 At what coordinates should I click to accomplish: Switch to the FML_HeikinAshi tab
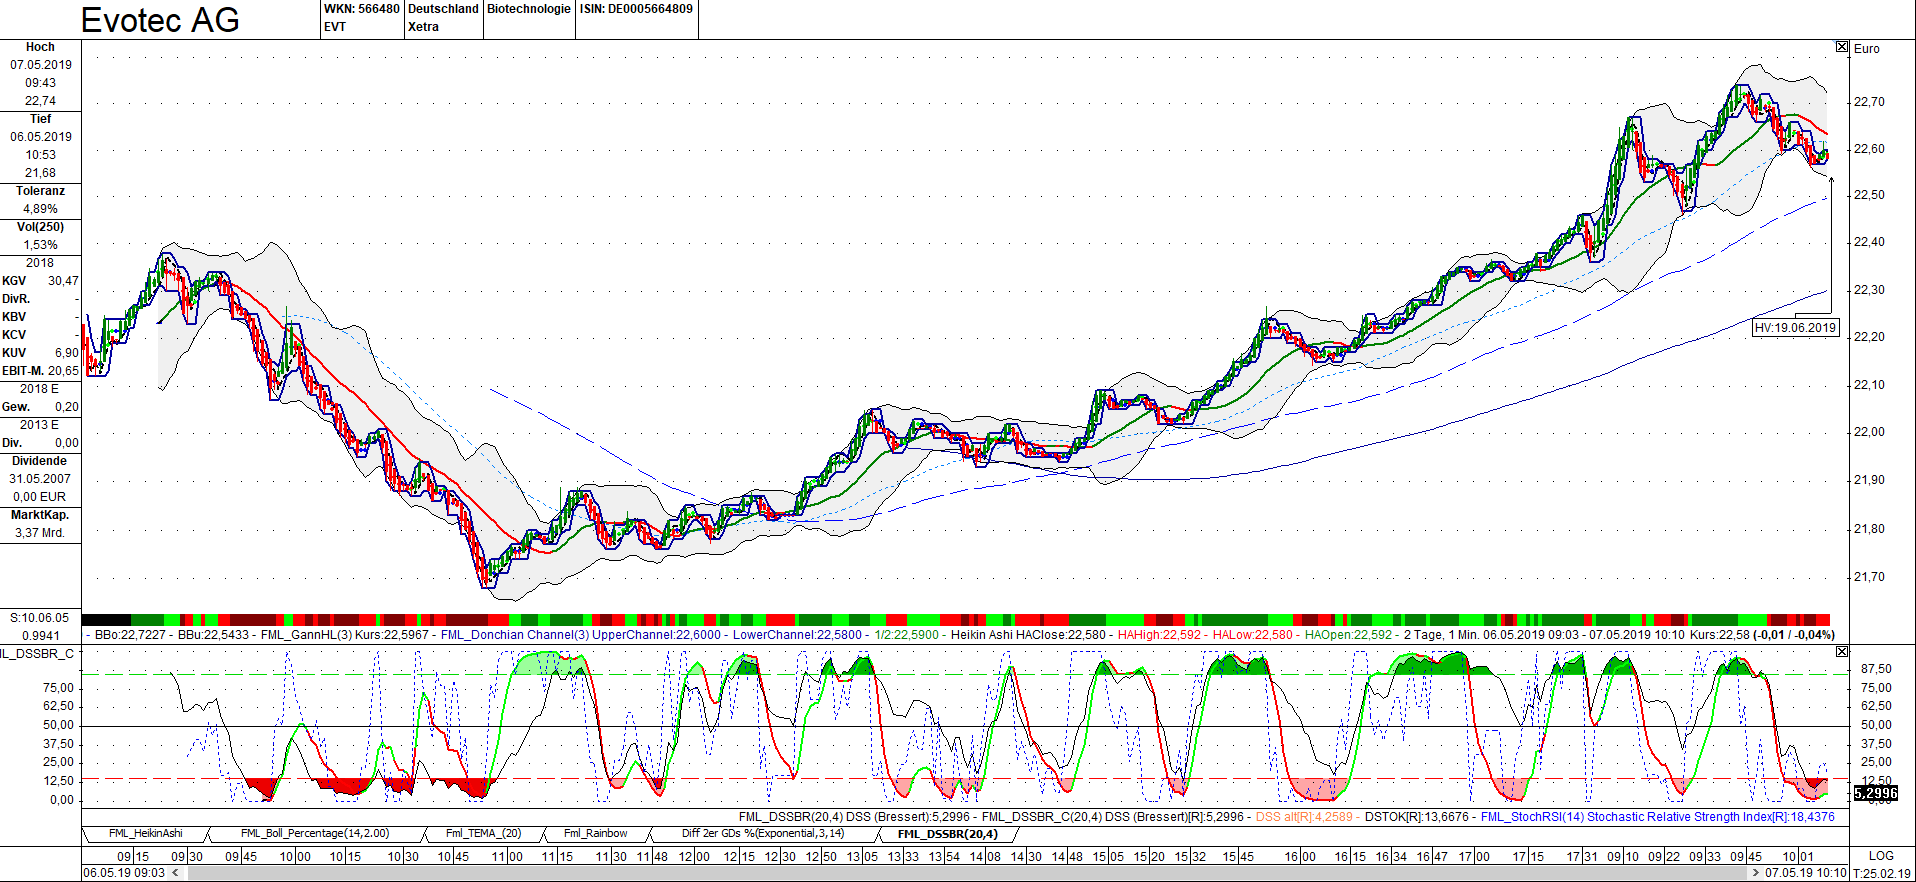pos(146,833)
